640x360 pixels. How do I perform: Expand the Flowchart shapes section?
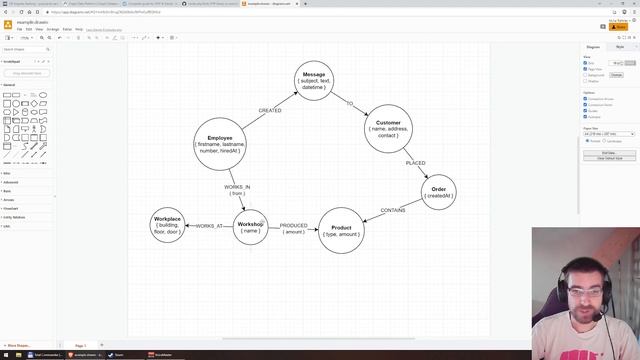pos(11,209)
